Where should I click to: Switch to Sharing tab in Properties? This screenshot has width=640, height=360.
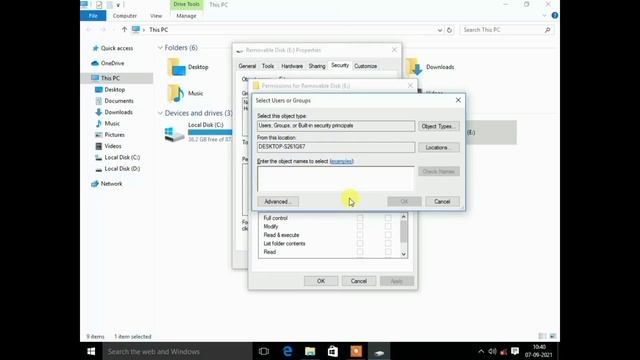pyautogui.click(x=317, y=66)
